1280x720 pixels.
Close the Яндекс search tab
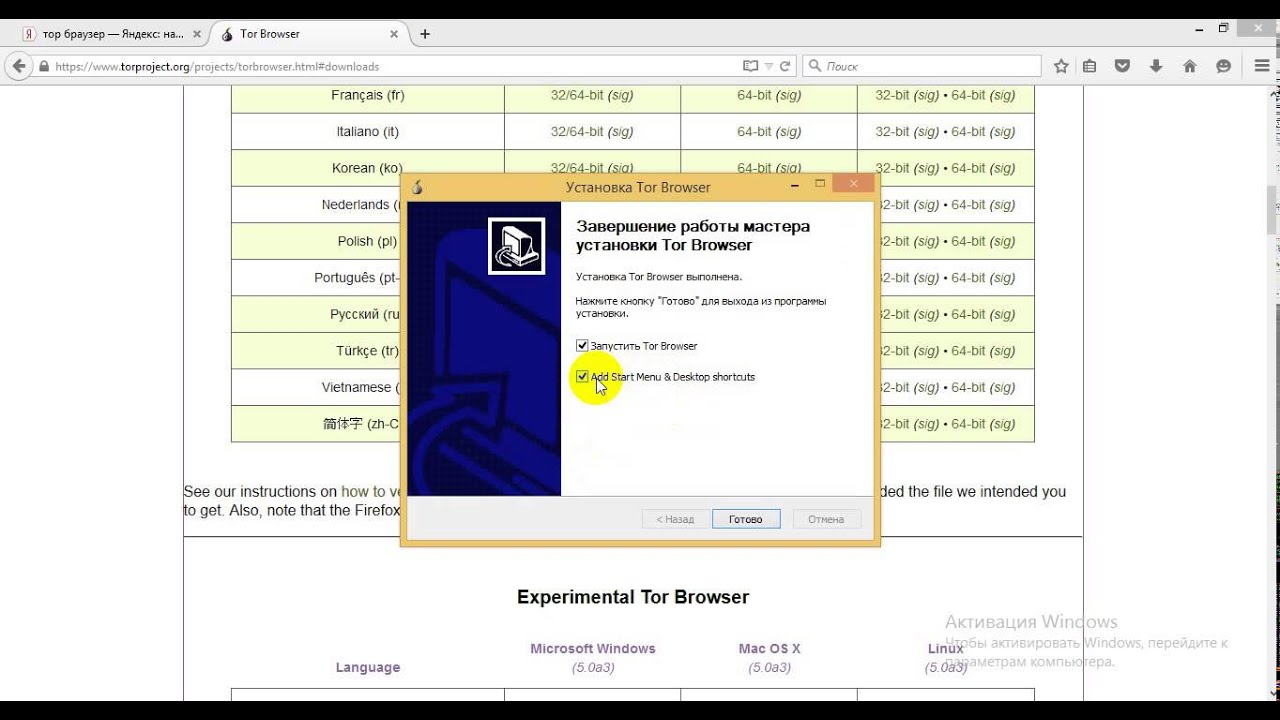pyautogui.click(x=197, y=34)
